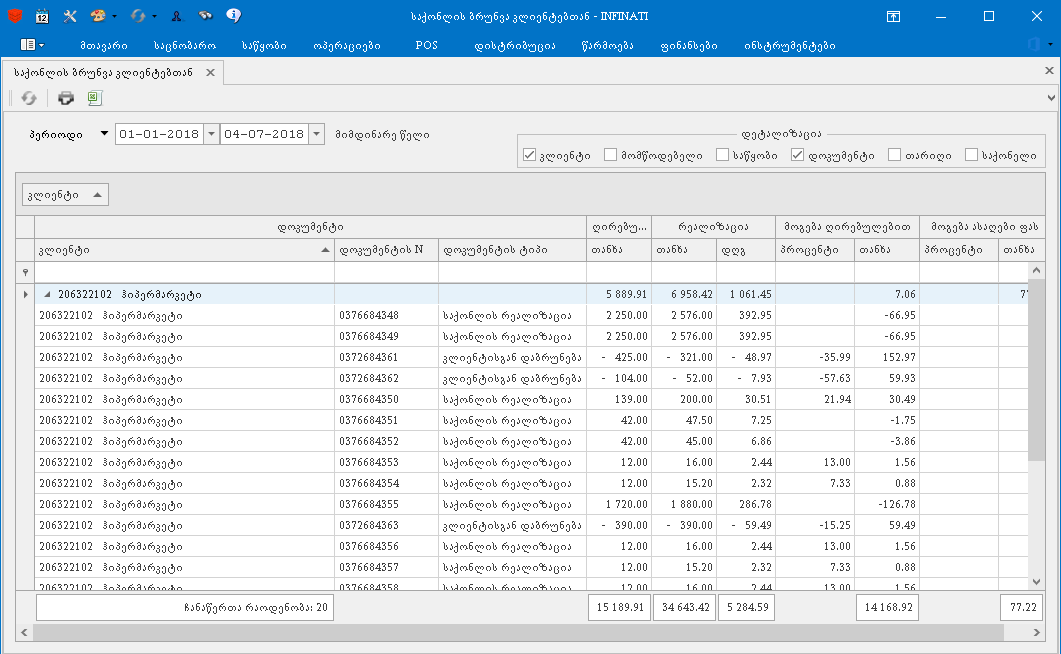The width and height of the screenshot is (1061, 654).
Task: Open the calendar icon in title bar
Action: click(x=42, y=16)
